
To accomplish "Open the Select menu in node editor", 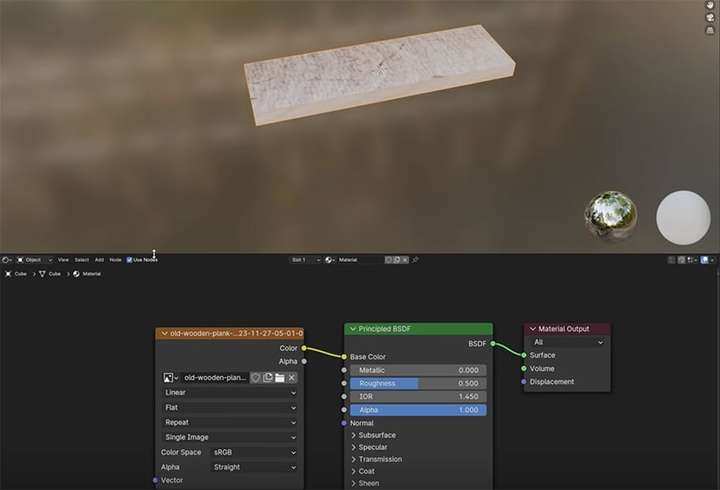I will click(x=82, y=260).
